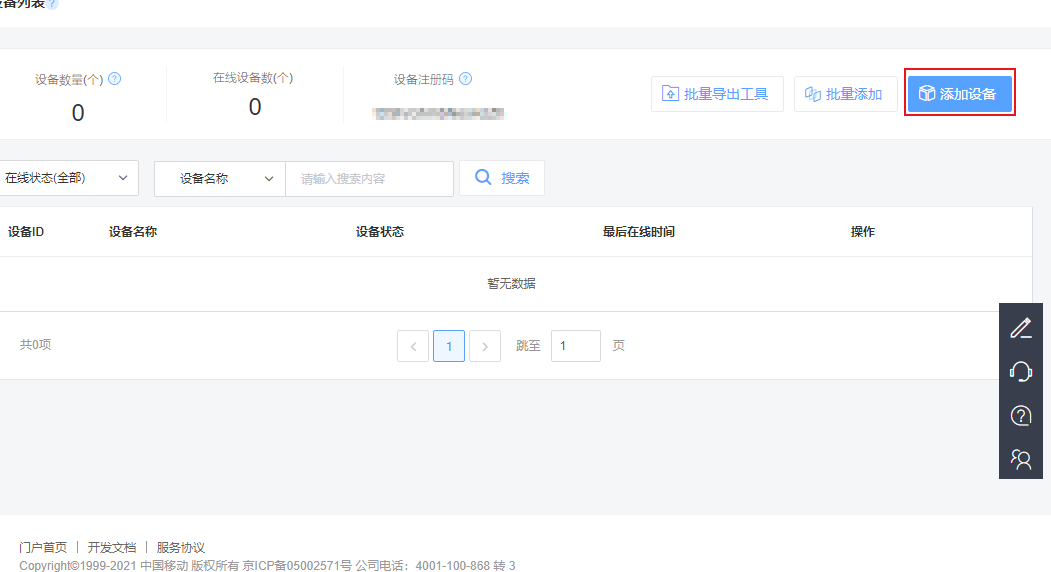Open the 批量添加 button
Image resolution: width=1051 pixels, height=572 pixels.
(845, 94)
